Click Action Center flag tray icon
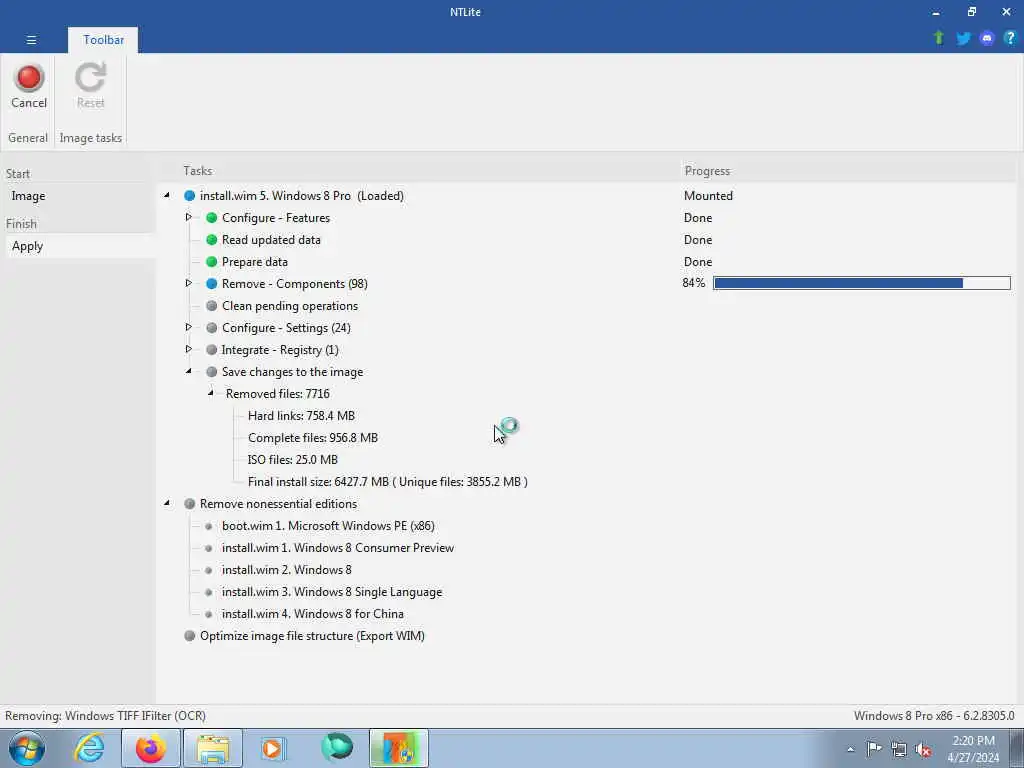The image size is (1024, 768). click(874, 748)
